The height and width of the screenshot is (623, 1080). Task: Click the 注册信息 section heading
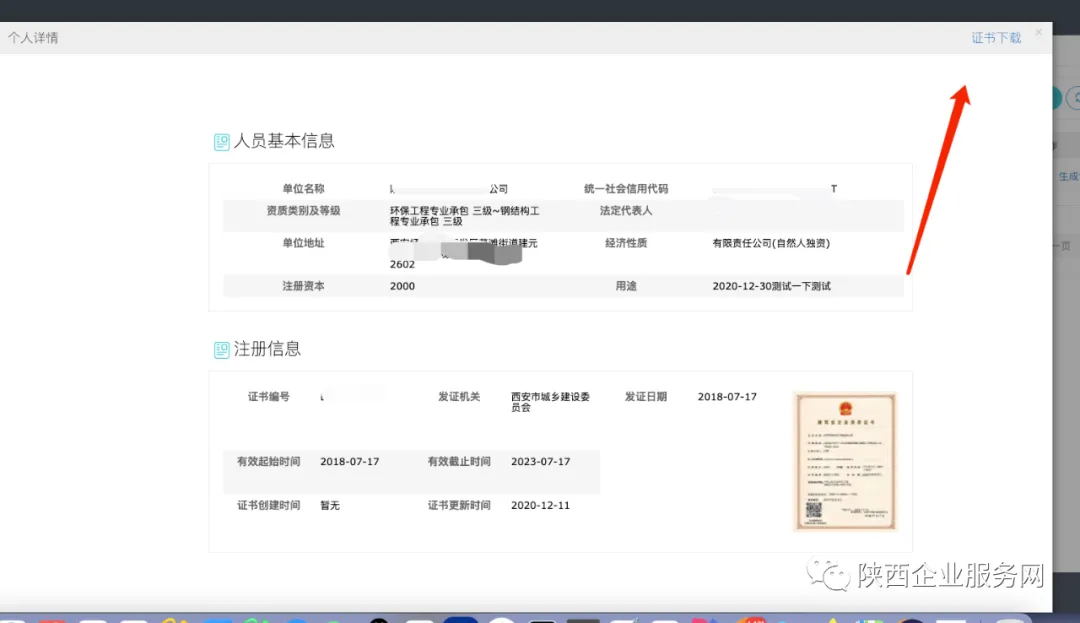267,349
